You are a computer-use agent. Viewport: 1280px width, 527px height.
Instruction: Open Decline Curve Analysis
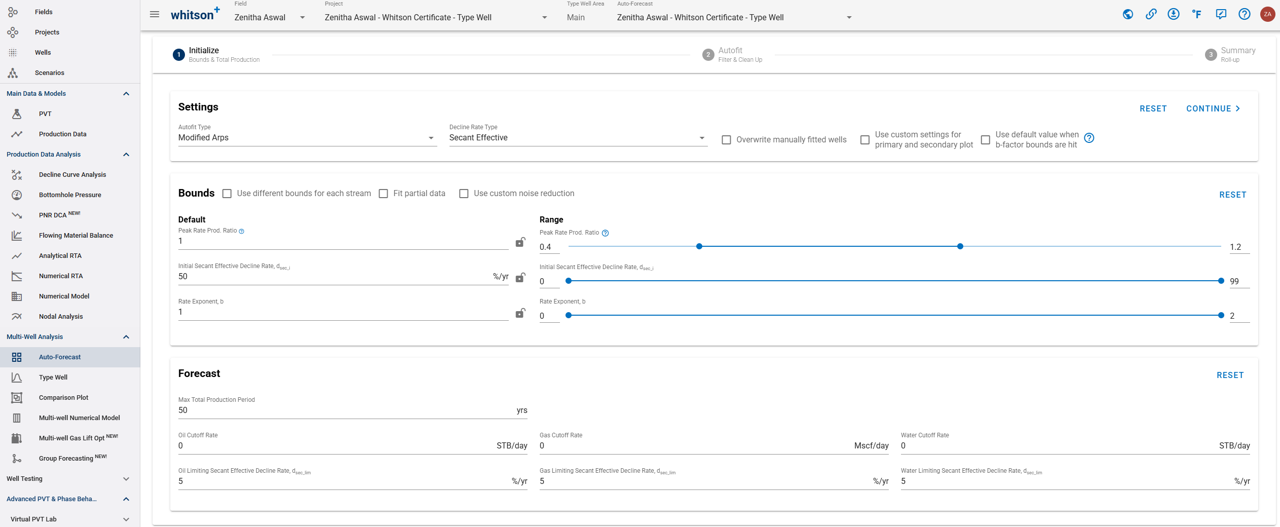point(70,175)
